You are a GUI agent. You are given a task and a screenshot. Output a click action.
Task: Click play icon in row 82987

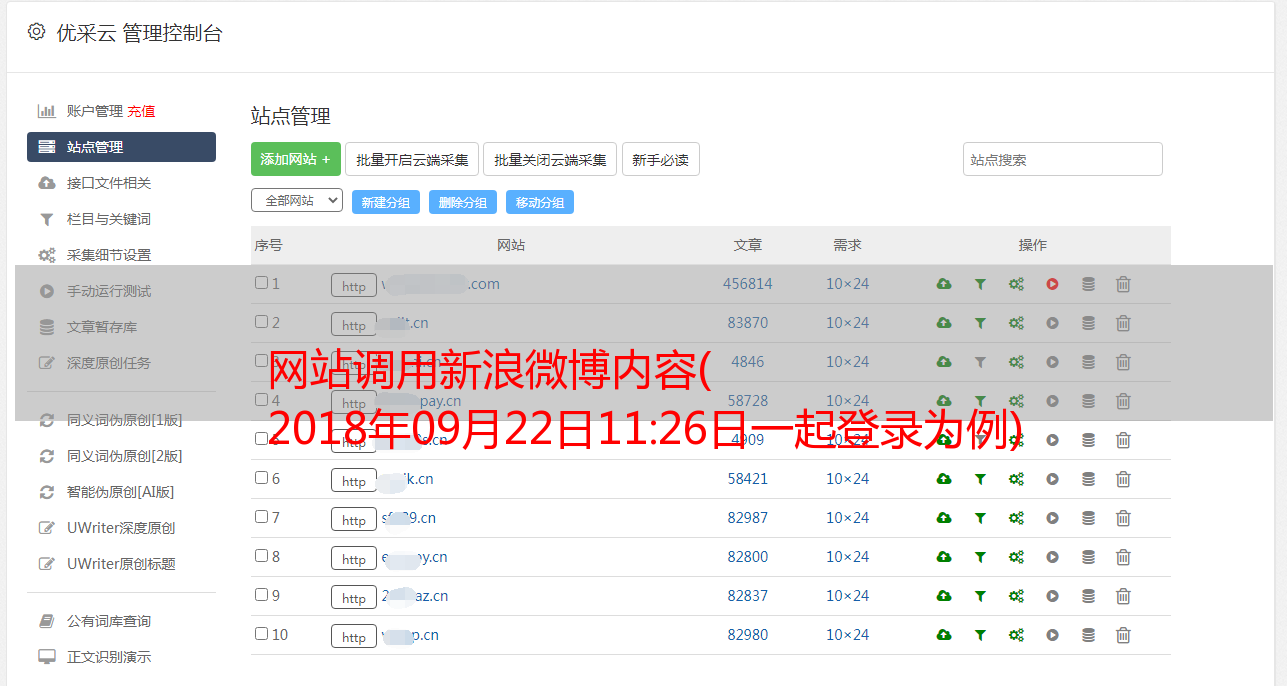click(1052, 518)
